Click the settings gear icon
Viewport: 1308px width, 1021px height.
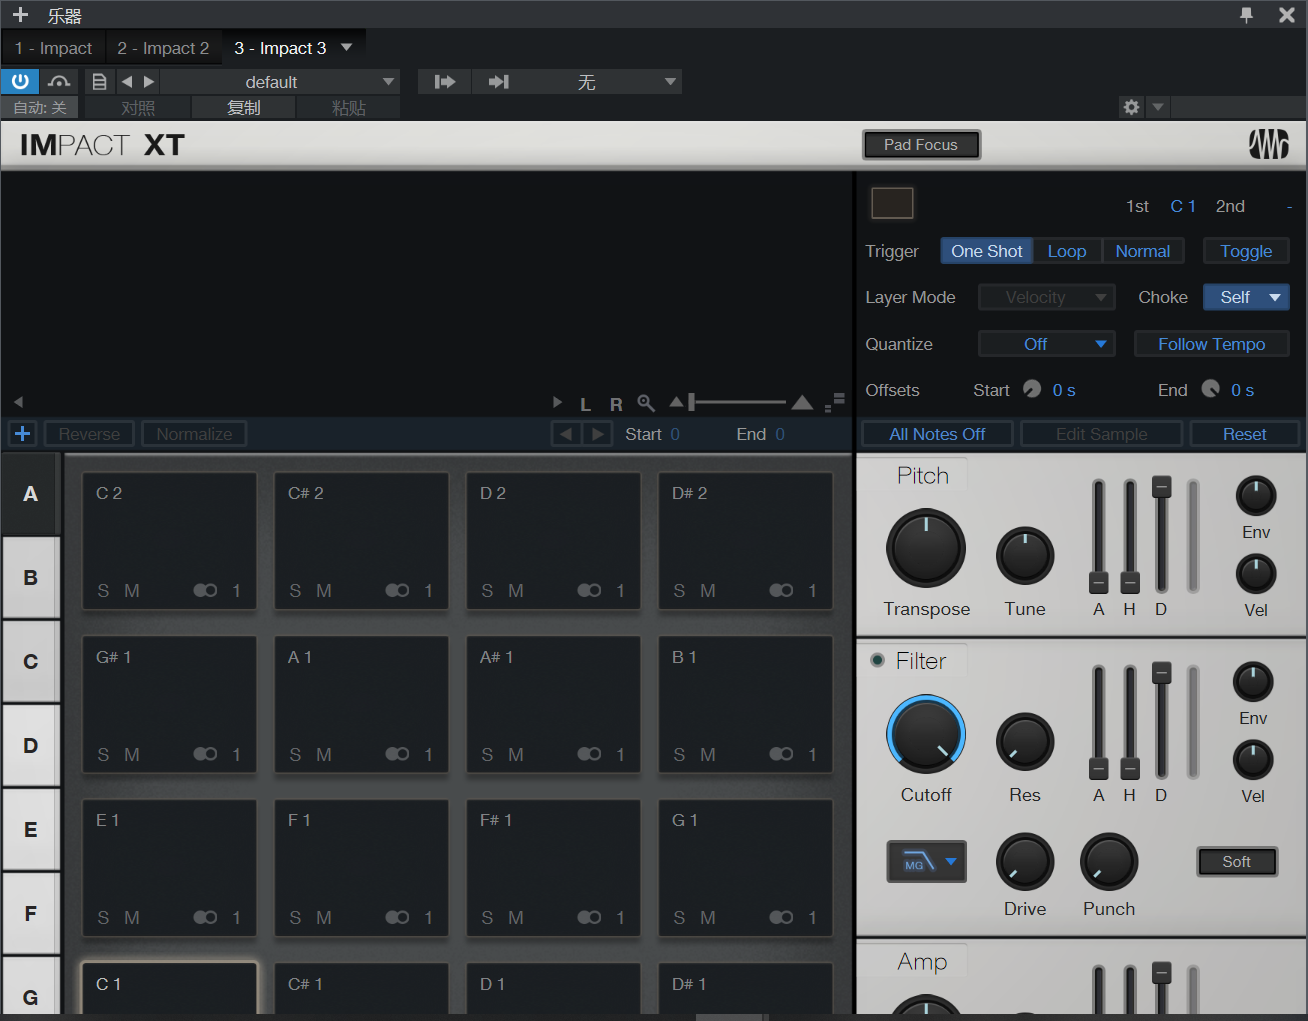1131,107
